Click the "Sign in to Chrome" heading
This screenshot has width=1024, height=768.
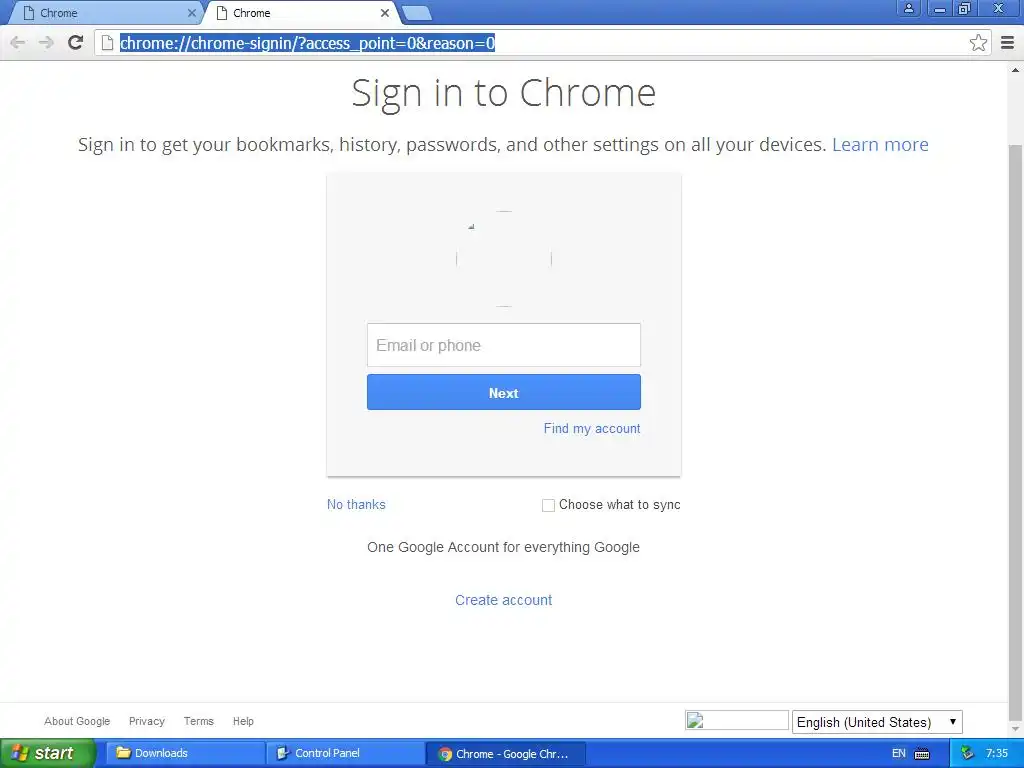(x=504, y=93)
